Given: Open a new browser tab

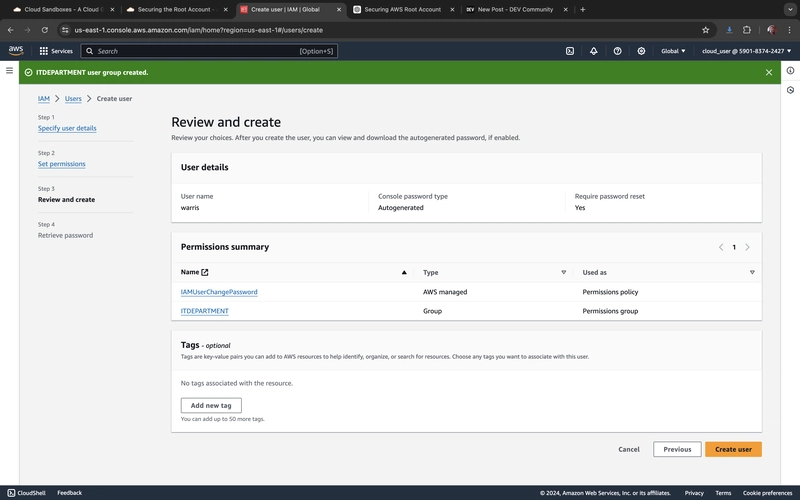Looking at the screenshot, I should click(x=583, y=9).
